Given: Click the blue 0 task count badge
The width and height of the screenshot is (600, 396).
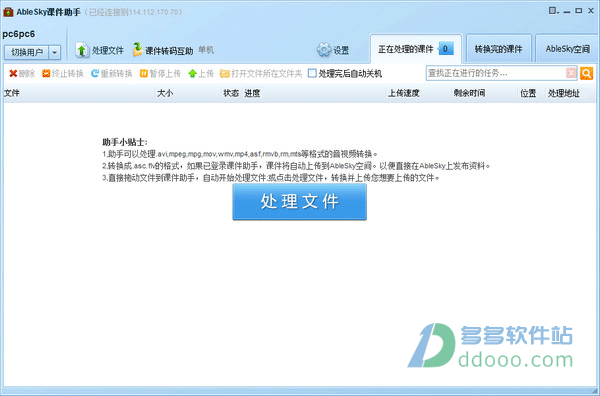Looking at the screenshot, I should (445, 49).
